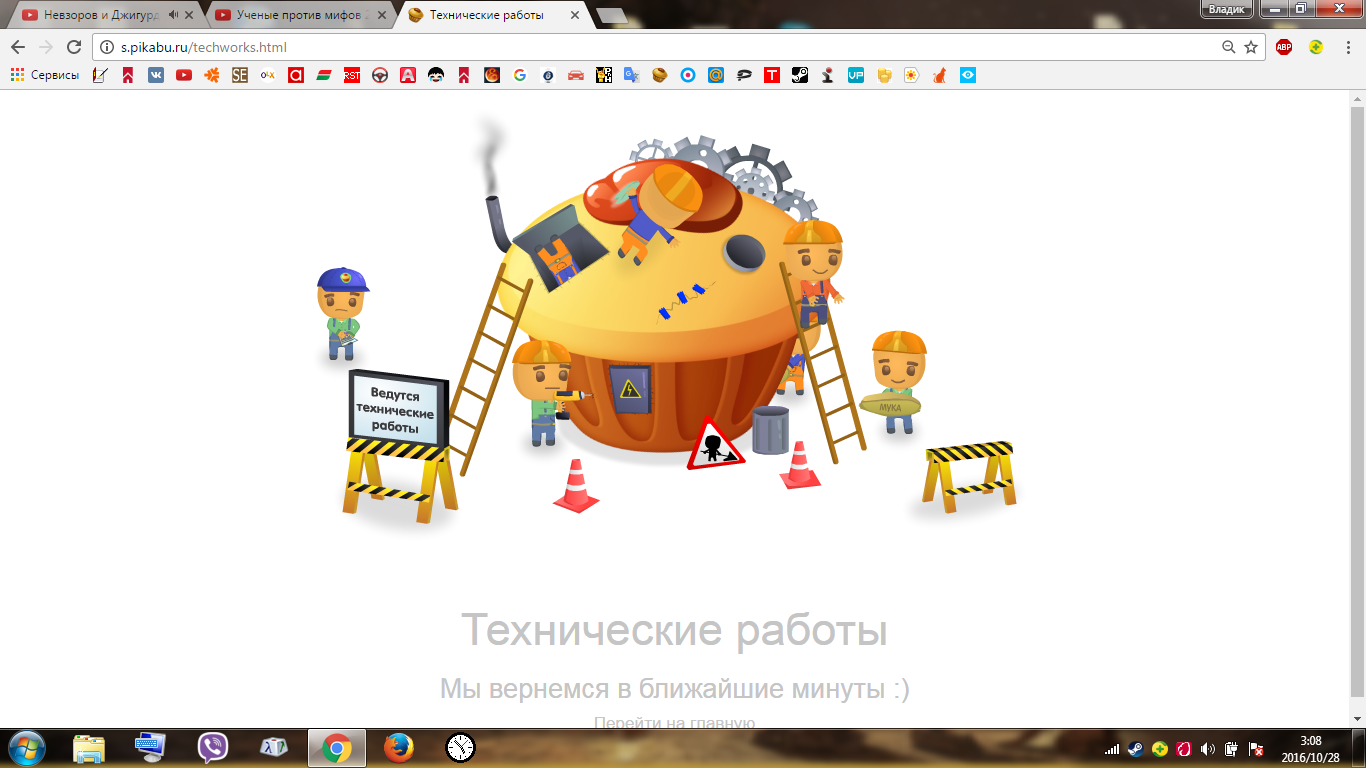Open the Владик profile switcher
Screen dimensions: 1366x768
[x=1226, y=9]
